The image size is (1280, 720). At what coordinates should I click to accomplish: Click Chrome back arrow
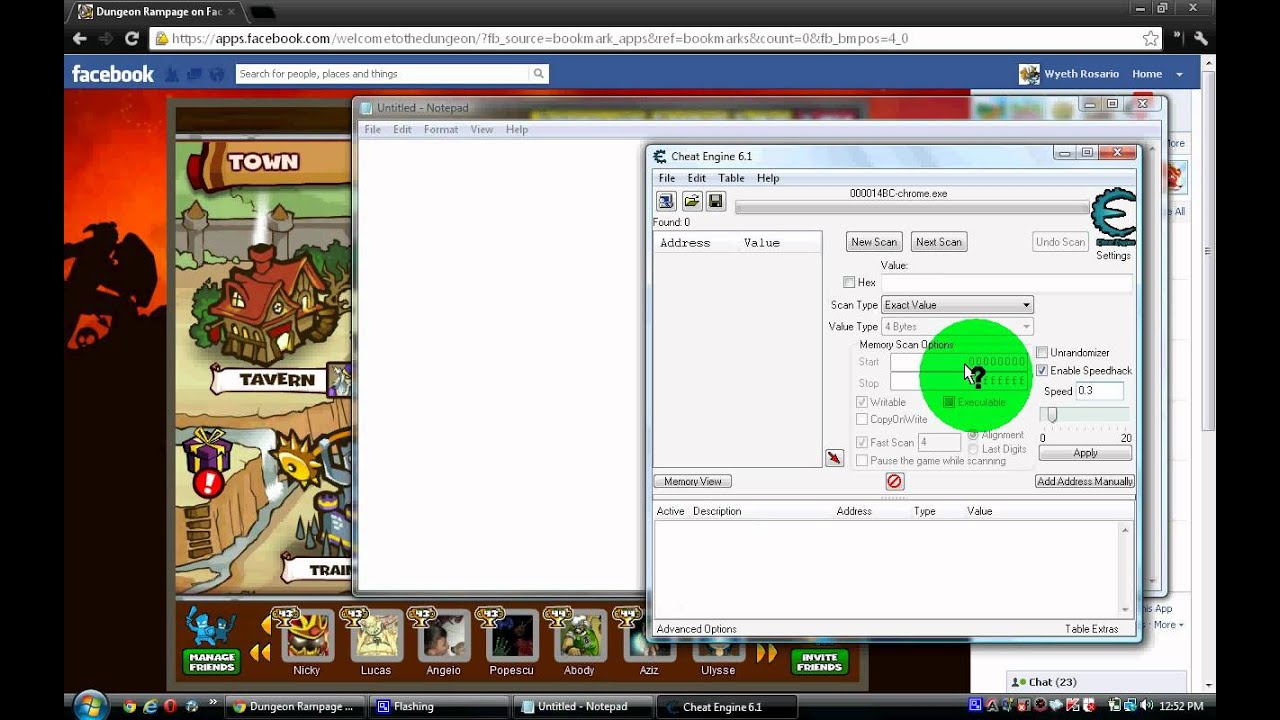(x=80, y=38)
